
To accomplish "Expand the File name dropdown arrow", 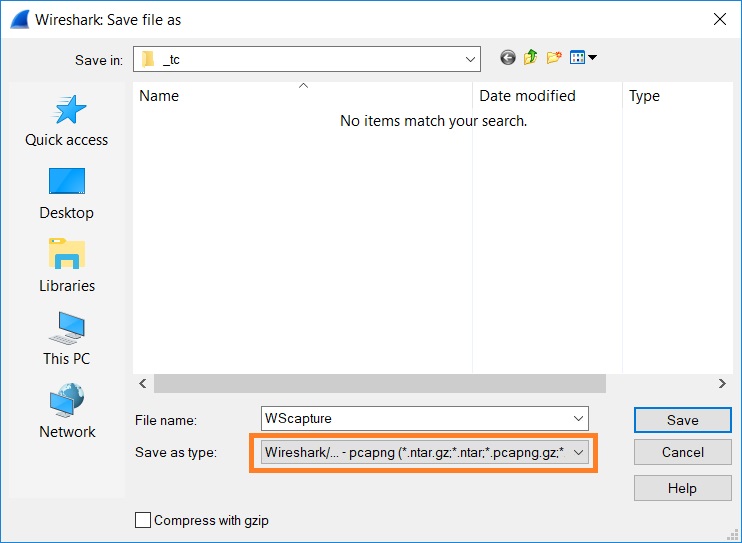I will point(578,419).
